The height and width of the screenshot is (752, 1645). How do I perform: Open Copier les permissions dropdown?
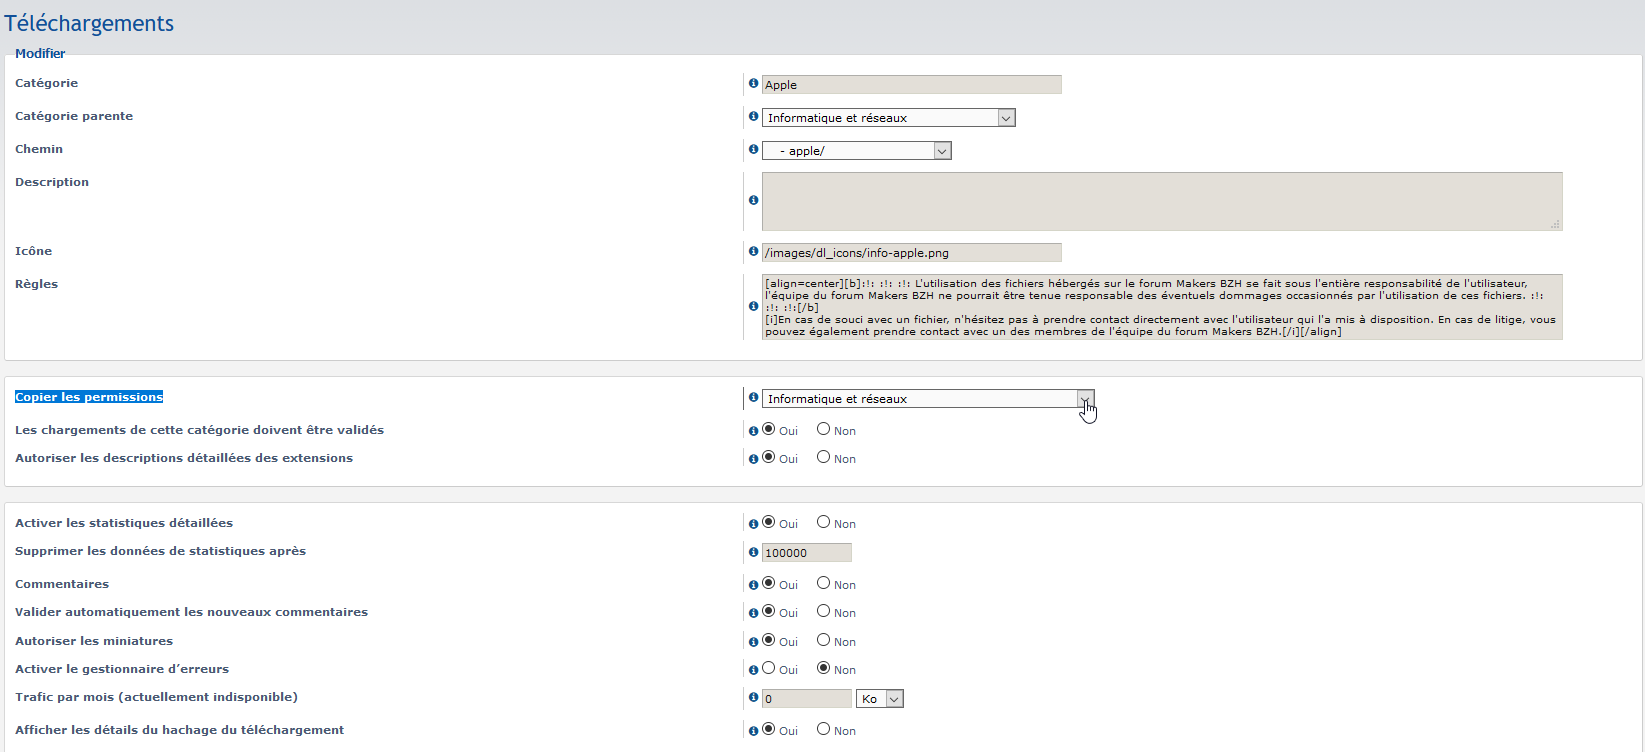click(x=927, y=399)
